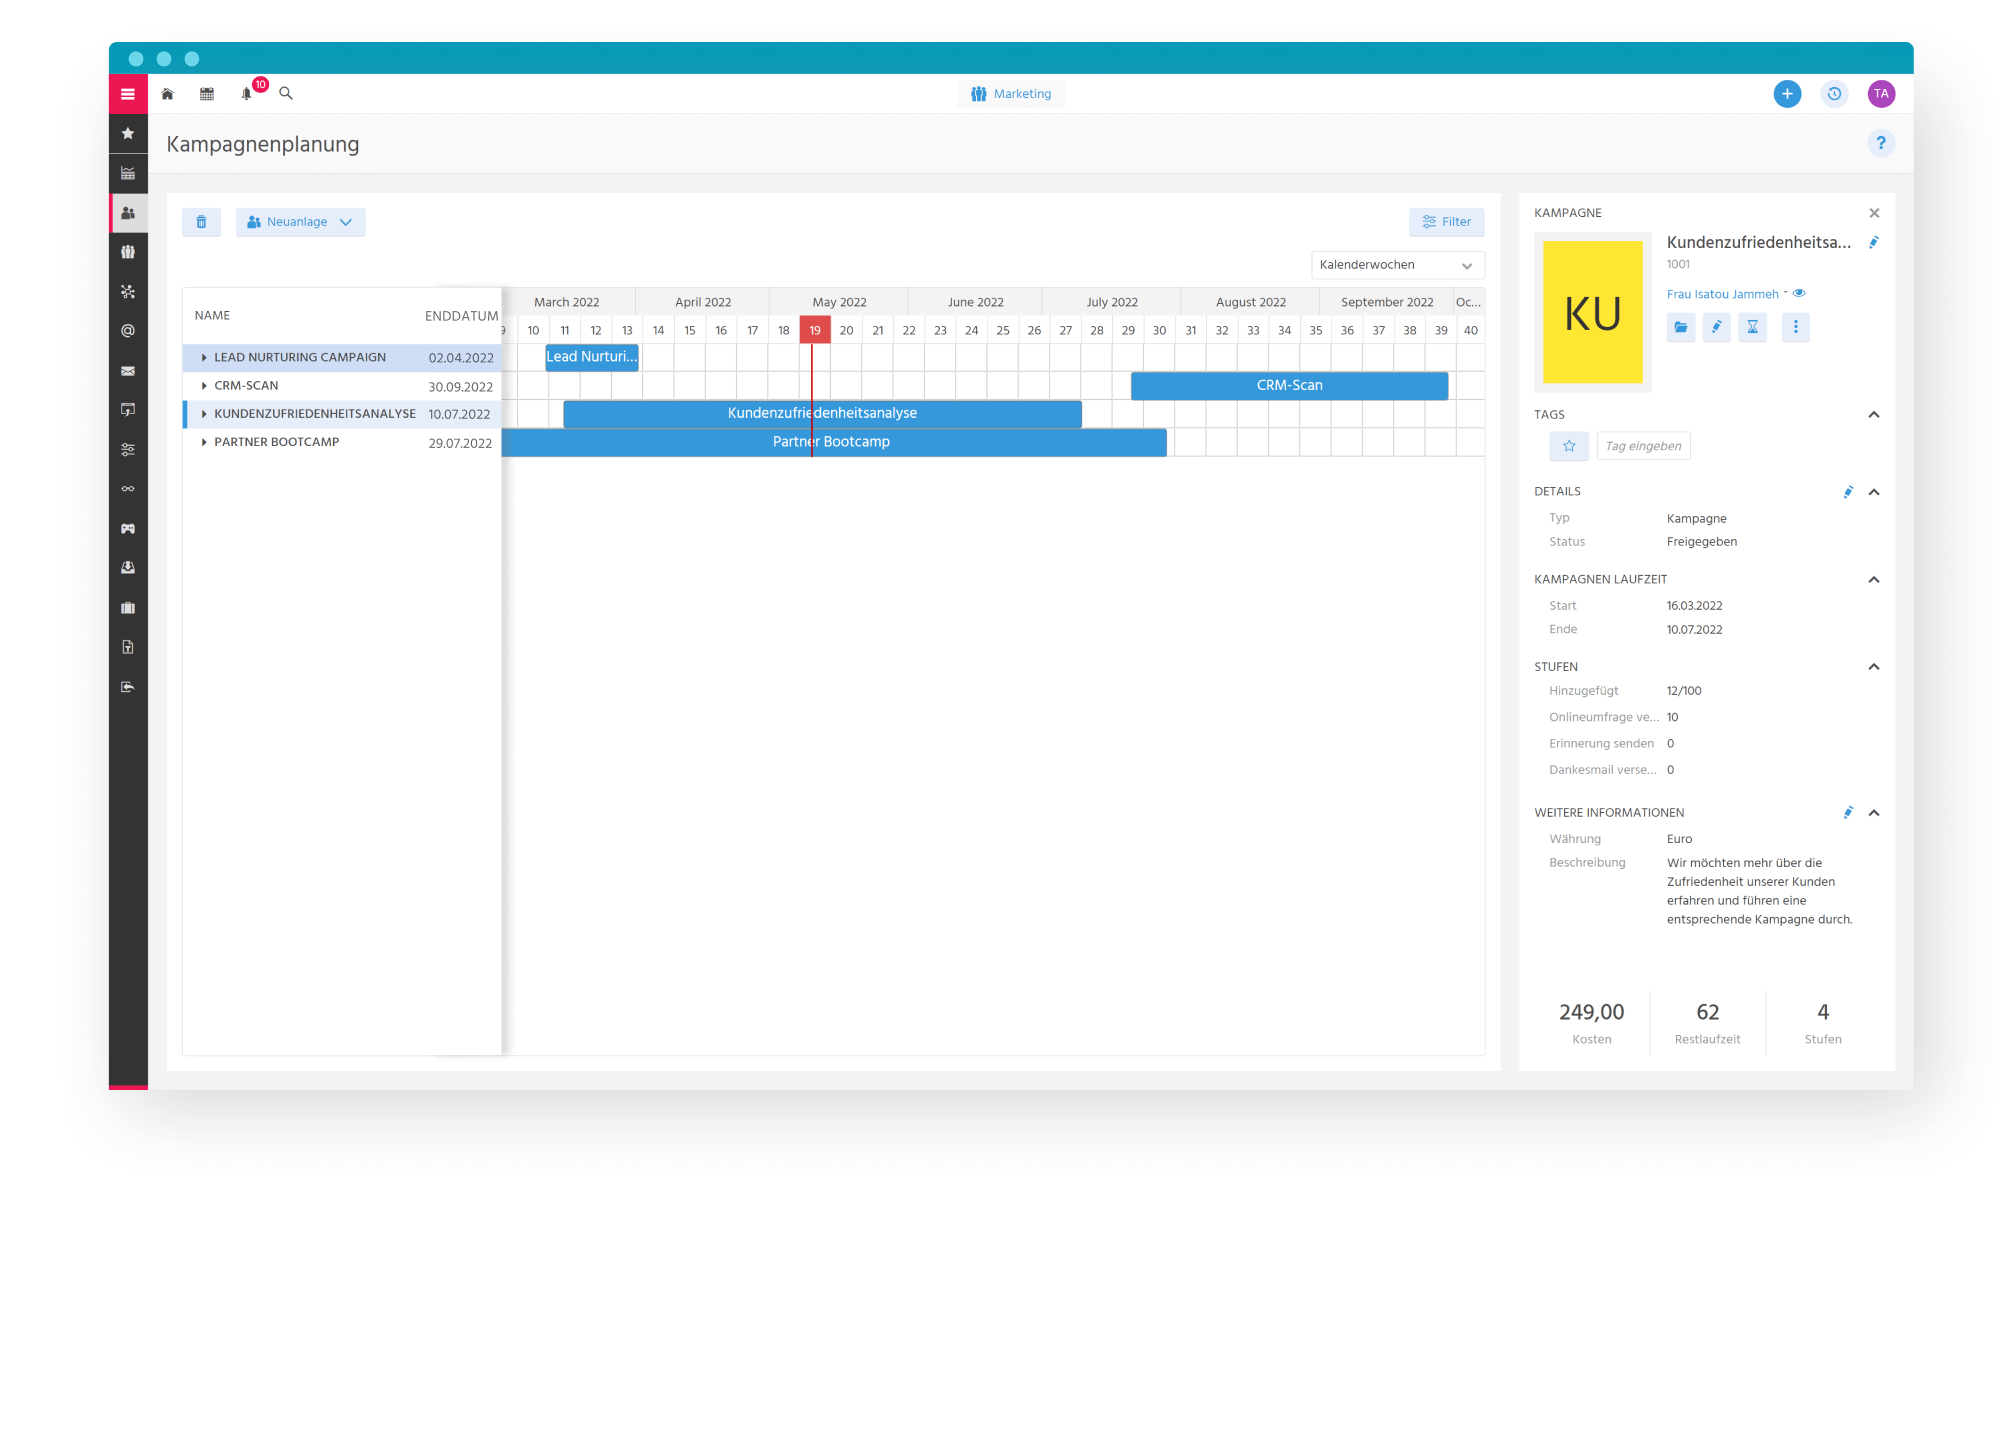Click the 249,00 Kosten value
This screenshot has width=2014, height=1440.
tap(1591, 1012)
